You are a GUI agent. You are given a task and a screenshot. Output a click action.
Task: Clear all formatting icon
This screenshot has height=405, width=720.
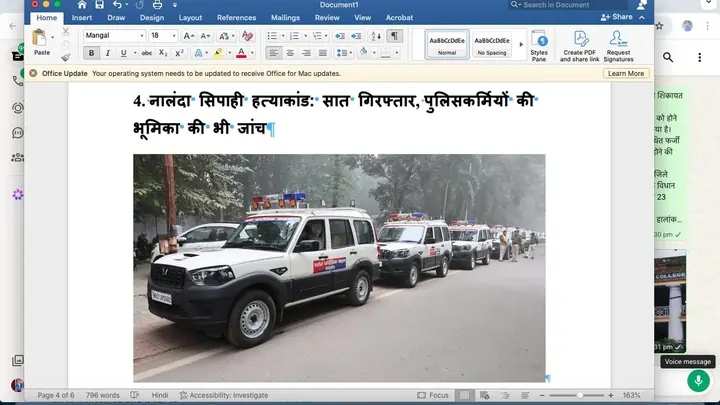click(247, 36)
